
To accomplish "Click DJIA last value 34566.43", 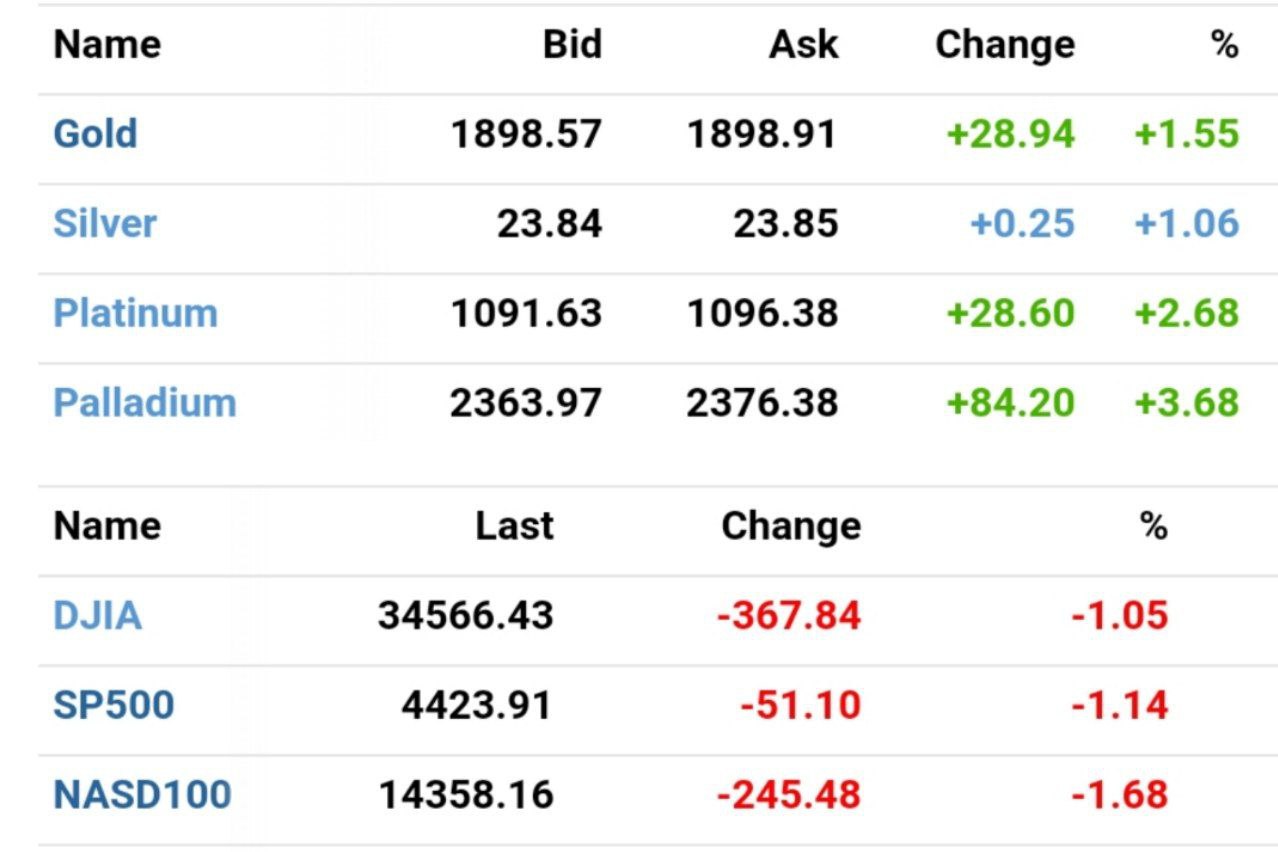I will [x=465, y=616].
